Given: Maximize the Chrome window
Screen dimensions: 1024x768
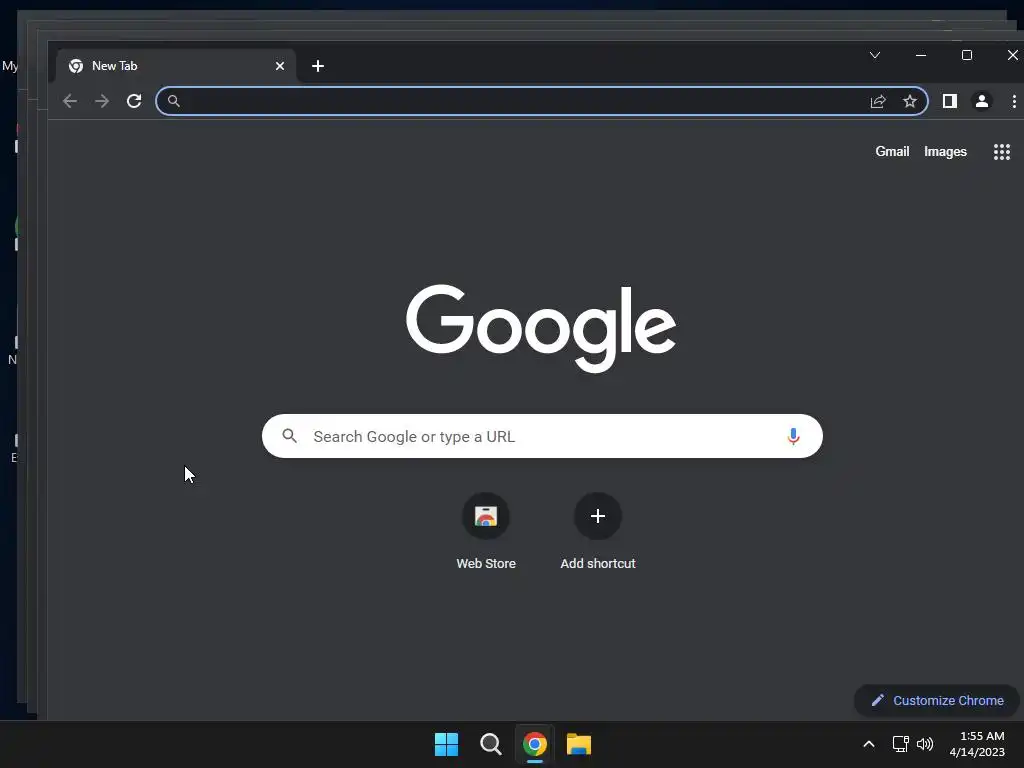Looking at the screenshot, I should pos(967,56).
